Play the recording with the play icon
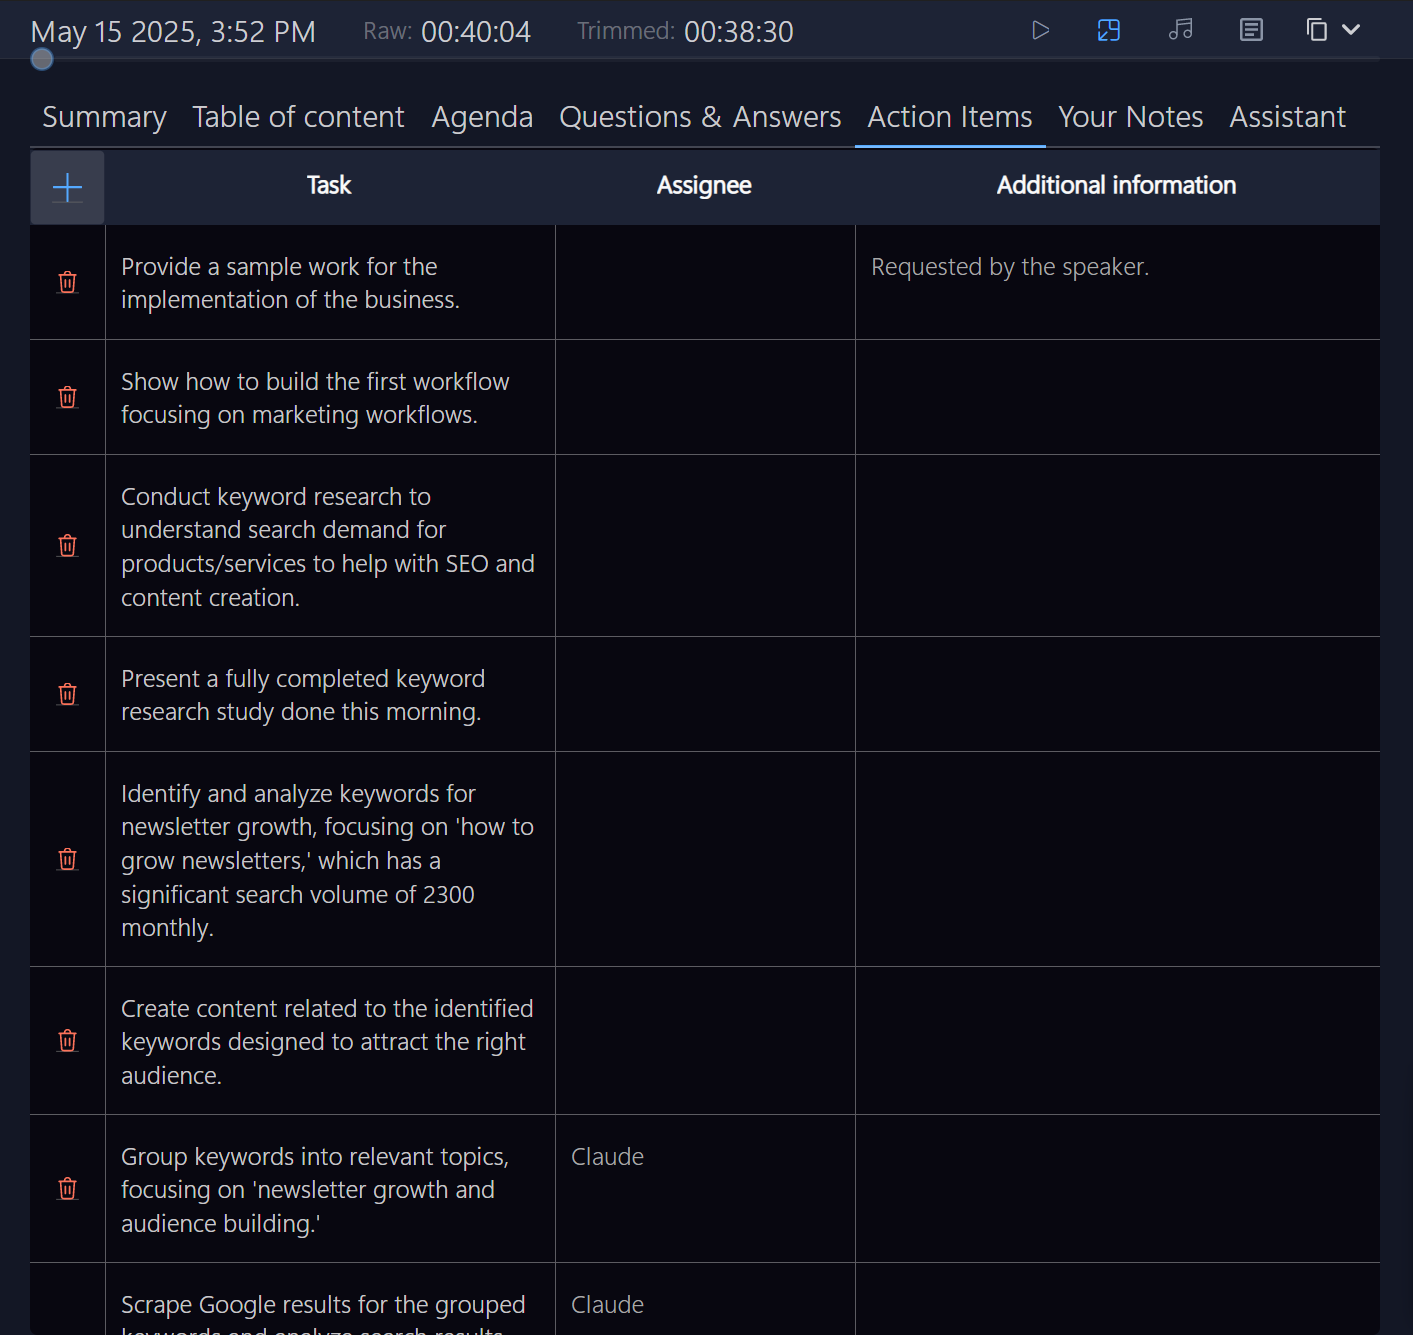The image size is (1413, 1335). 1040,30
